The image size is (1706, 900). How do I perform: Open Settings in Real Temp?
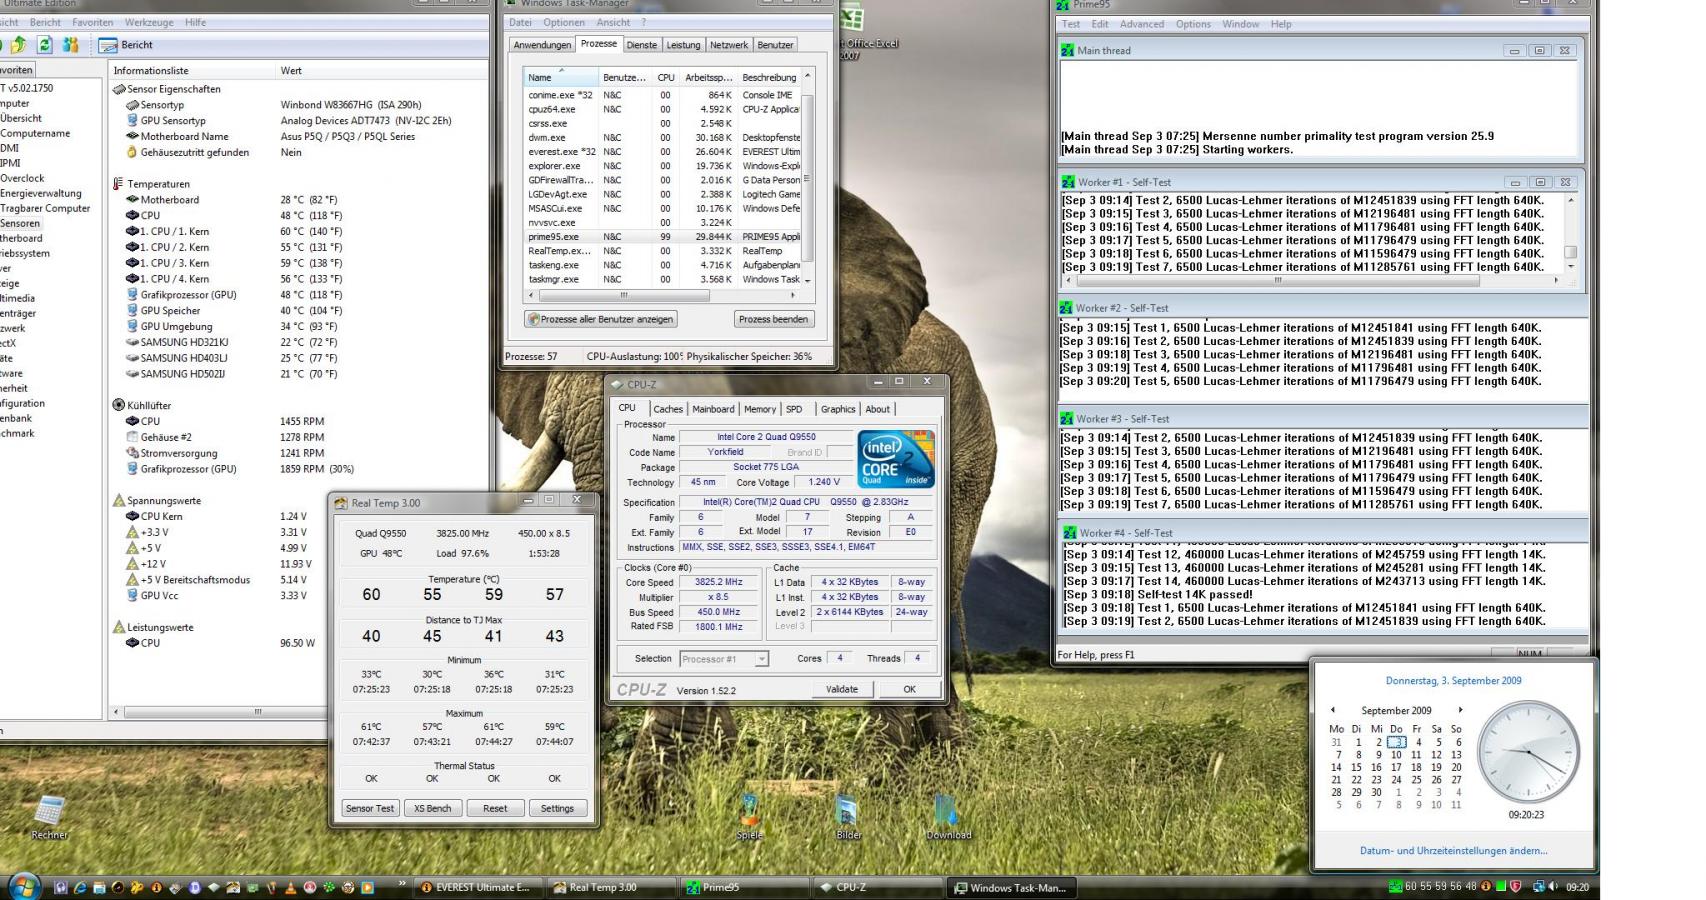[x=557, y=808]
